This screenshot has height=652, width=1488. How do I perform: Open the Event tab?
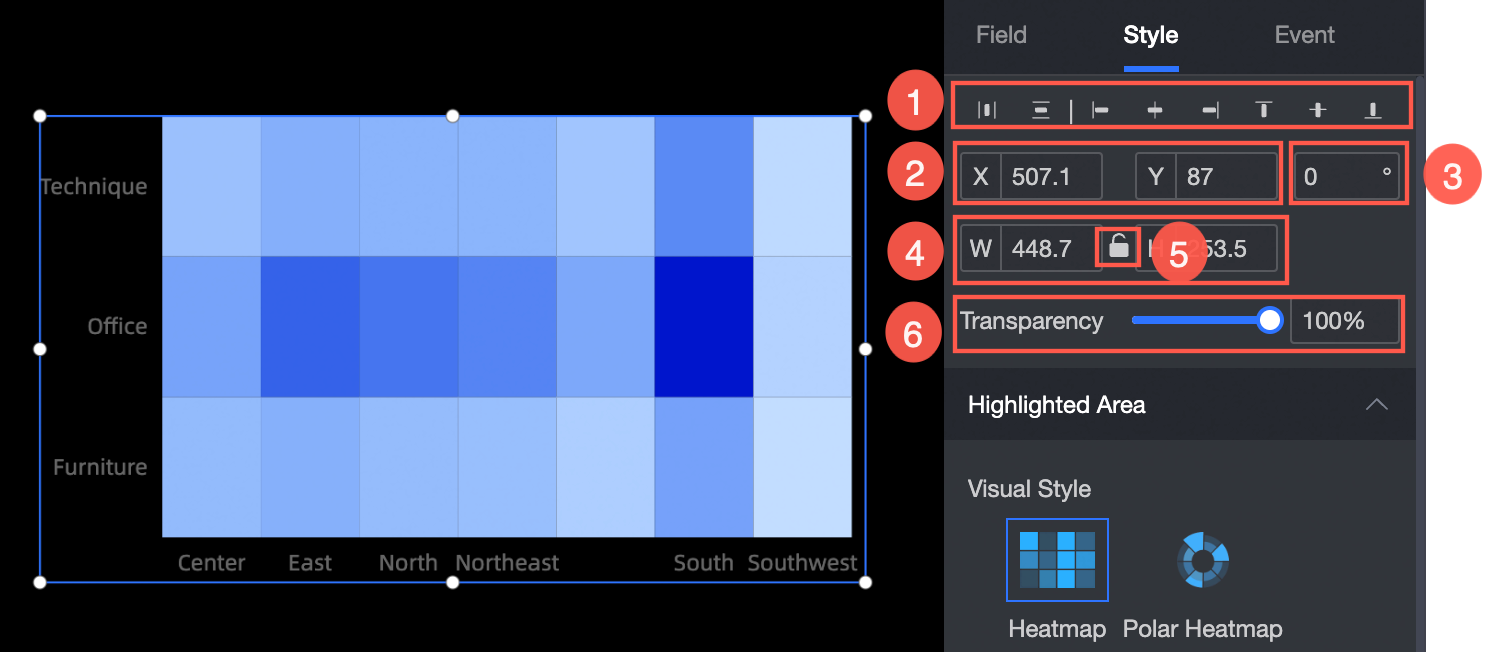coord(1304,35)
